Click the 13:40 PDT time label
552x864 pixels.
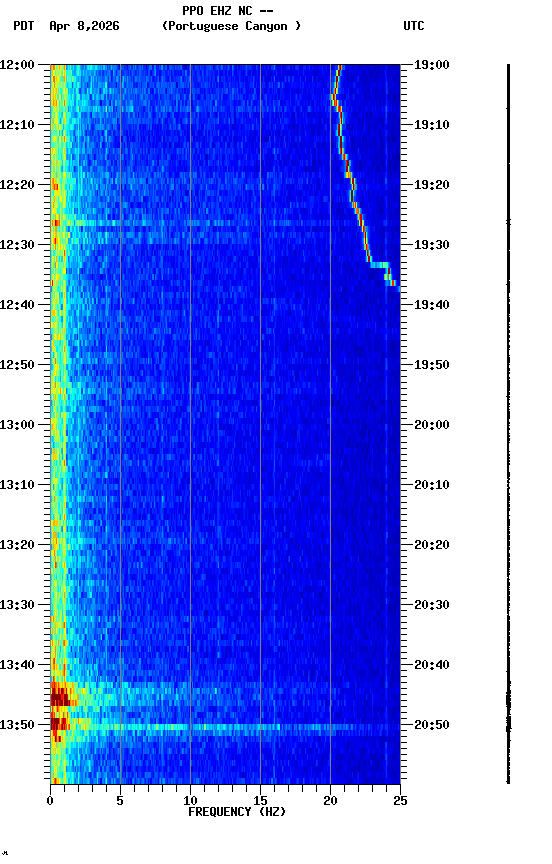click(17, 665)
